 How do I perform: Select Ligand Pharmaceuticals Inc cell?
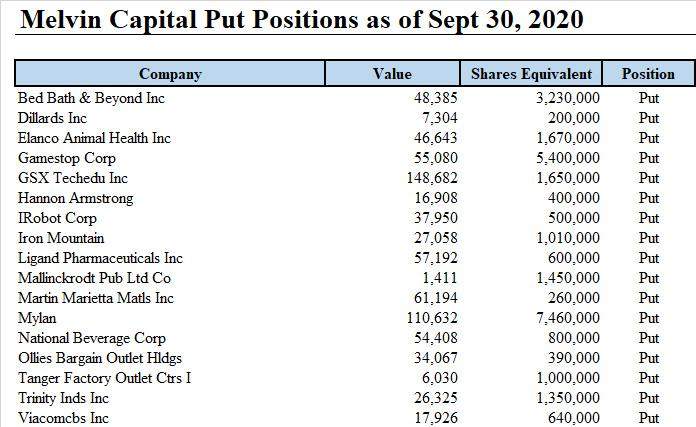100,258
